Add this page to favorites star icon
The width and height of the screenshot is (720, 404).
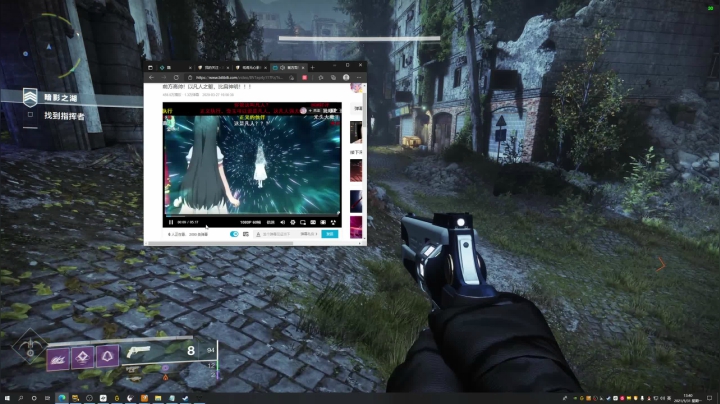[x=292, y=78]
